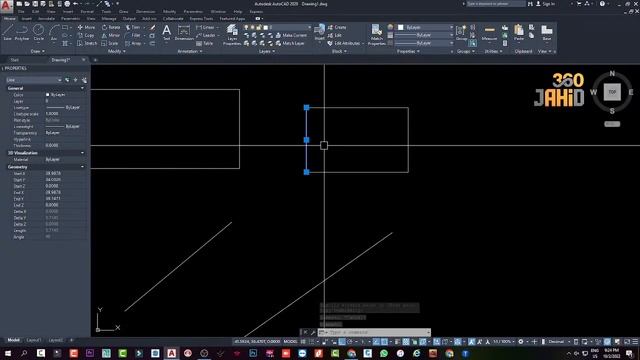Toggle polar tracking in status bar

[350, 342]
